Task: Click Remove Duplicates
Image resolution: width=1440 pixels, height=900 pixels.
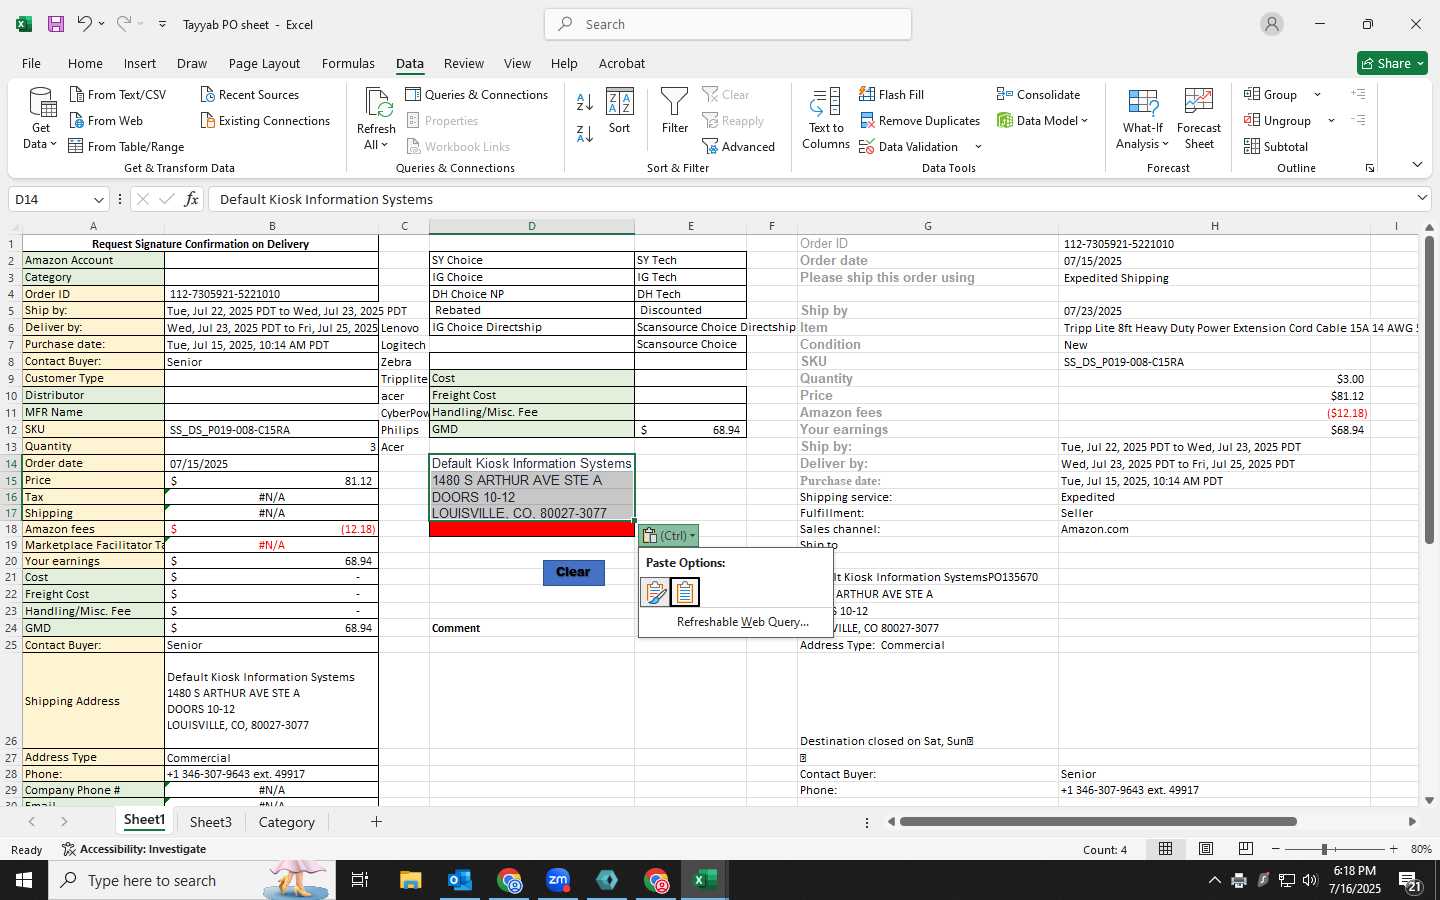Action: [919, 120]
